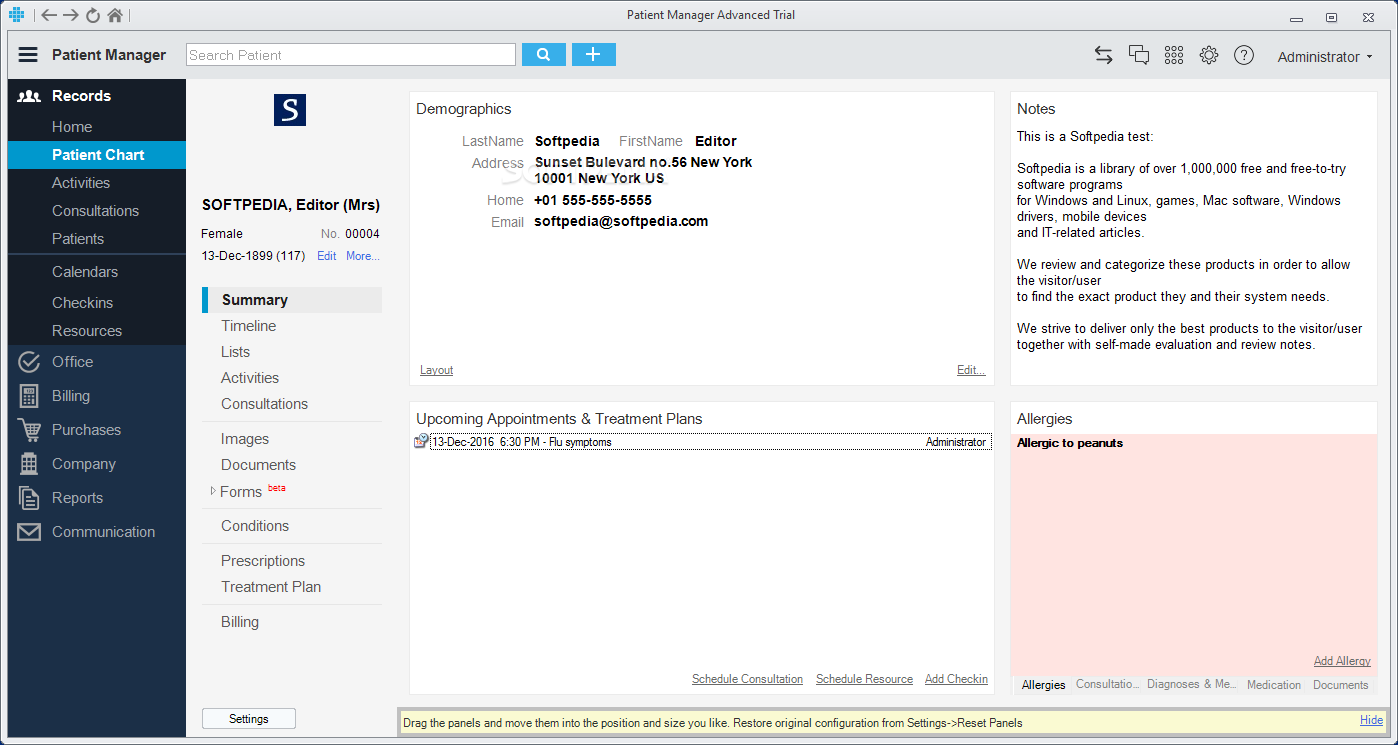This screenshot has width=1398, height=745.
Task: Click the app logo in title bar
Action: click(x=16, y=15)
